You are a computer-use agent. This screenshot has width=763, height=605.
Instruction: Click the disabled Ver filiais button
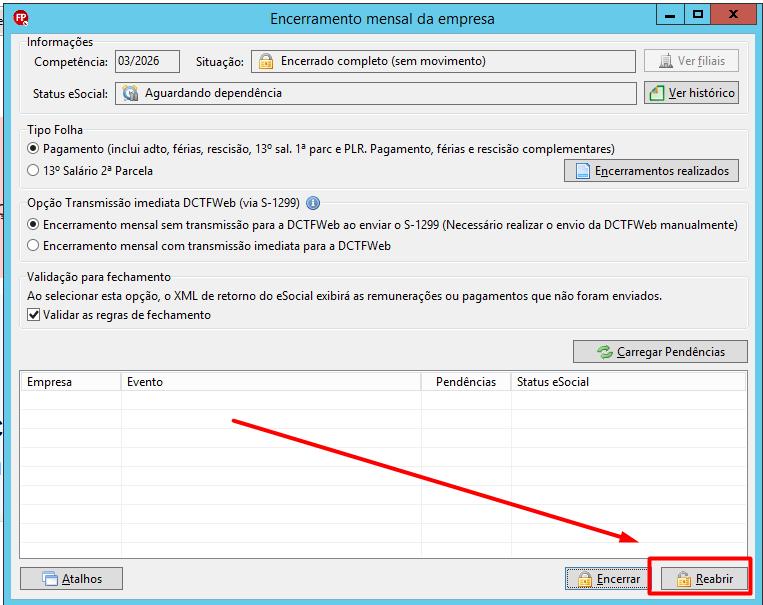tap(691, 61)
